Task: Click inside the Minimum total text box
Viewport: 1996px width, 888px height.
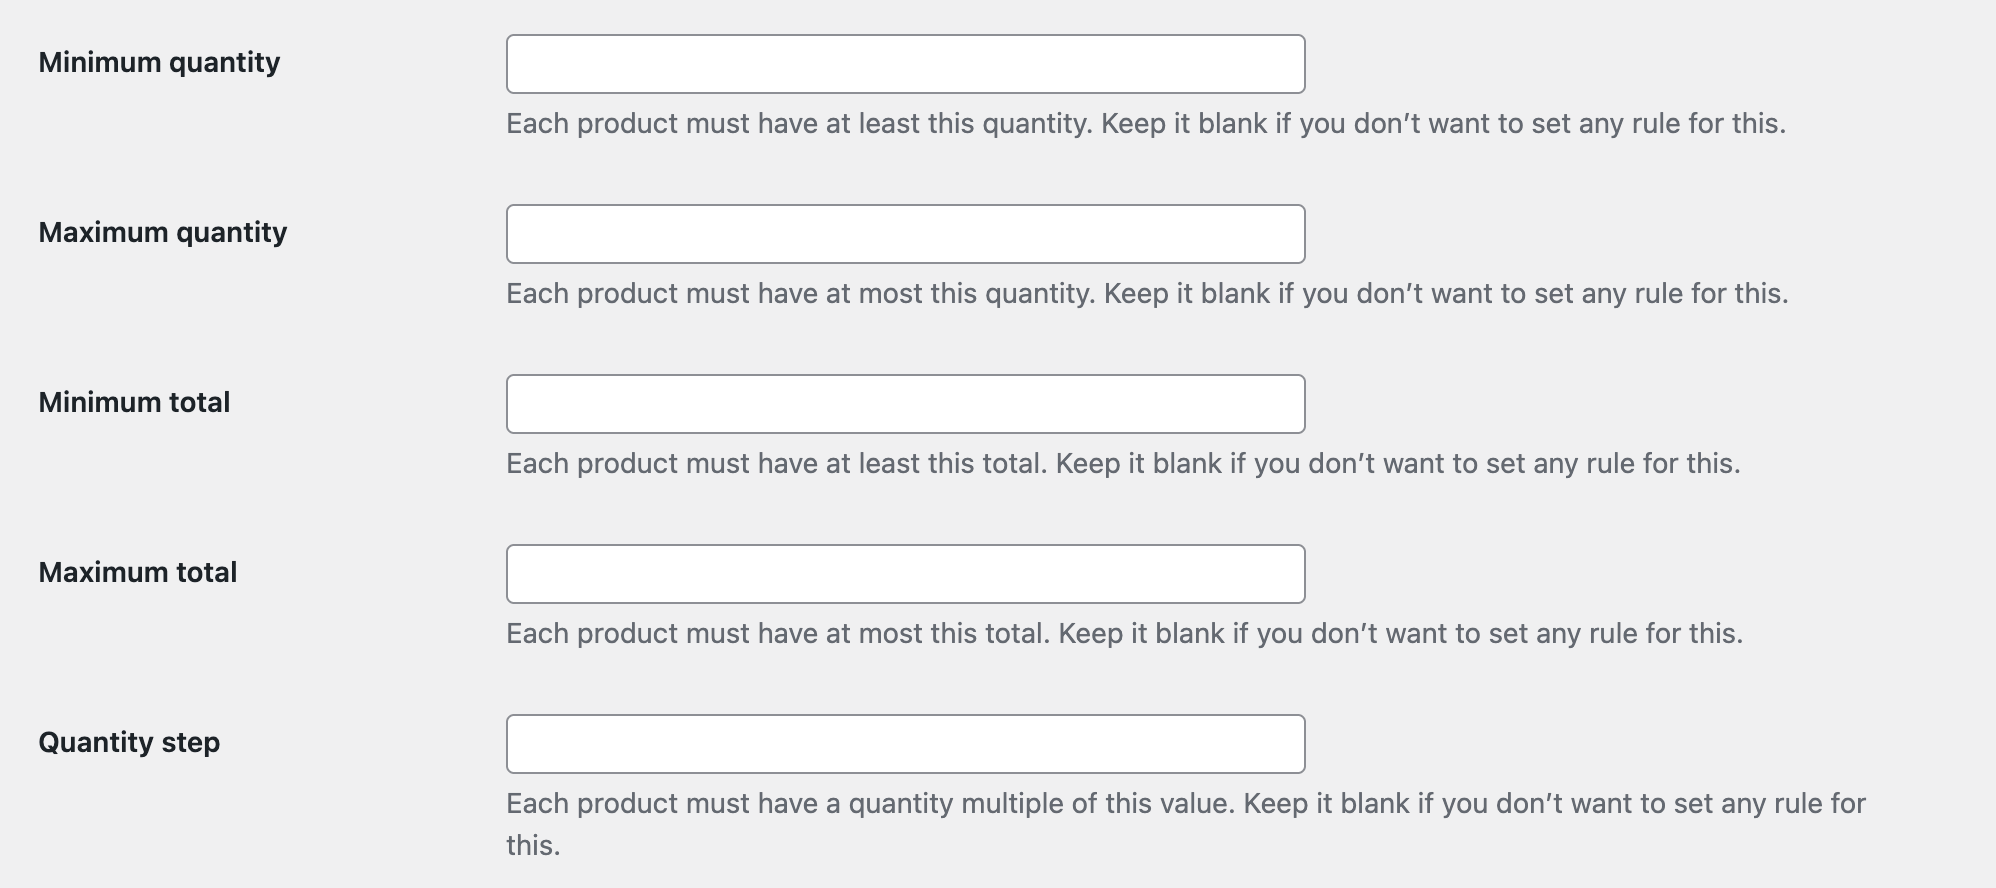Action: (905, 403)
